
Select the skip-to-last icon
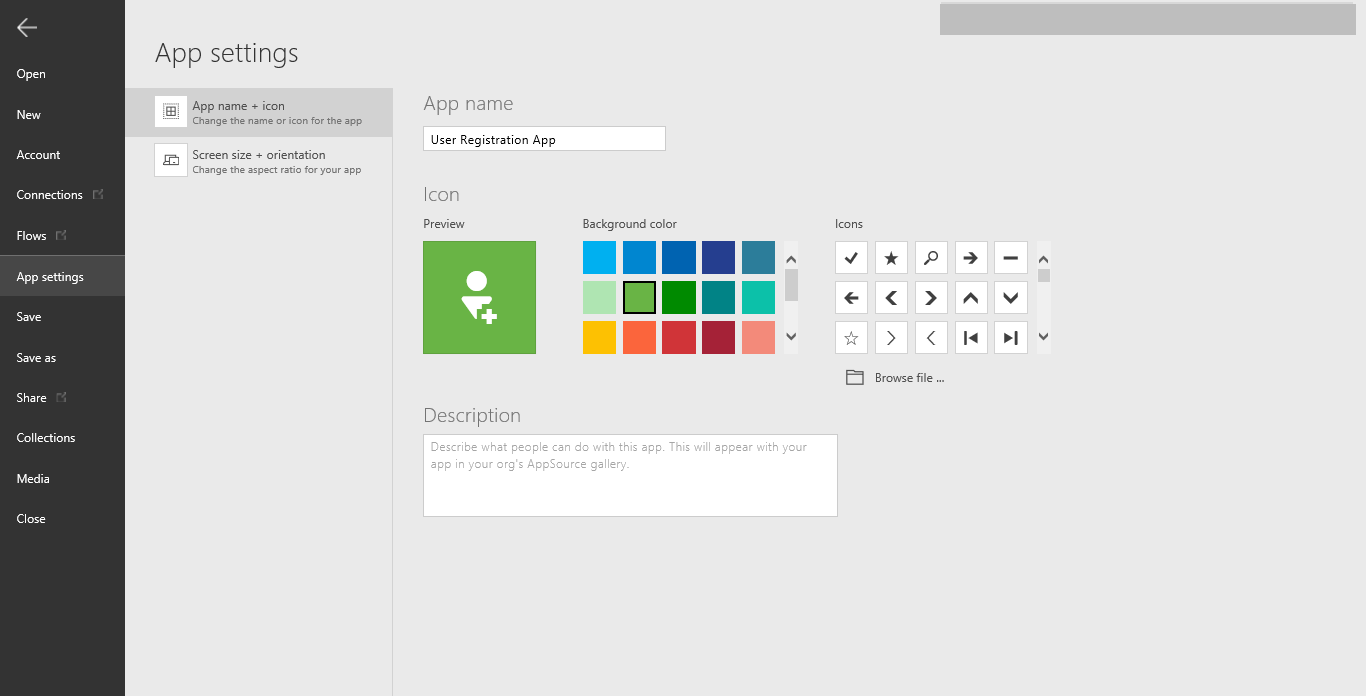(x=1011, y=338)
